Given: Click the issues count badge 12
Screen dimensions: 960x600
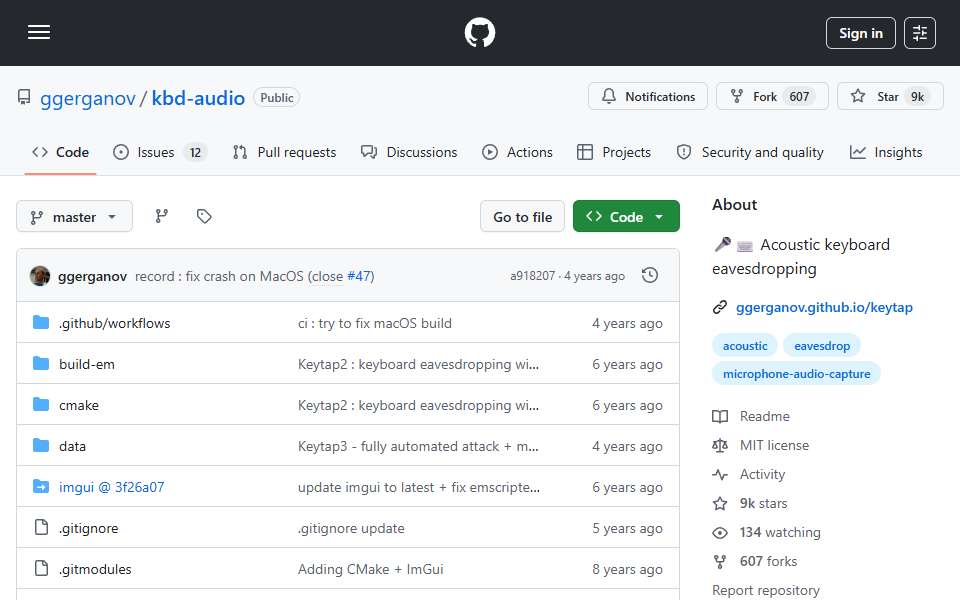Looking at the screenshot, I should click(x=195, y=152).
